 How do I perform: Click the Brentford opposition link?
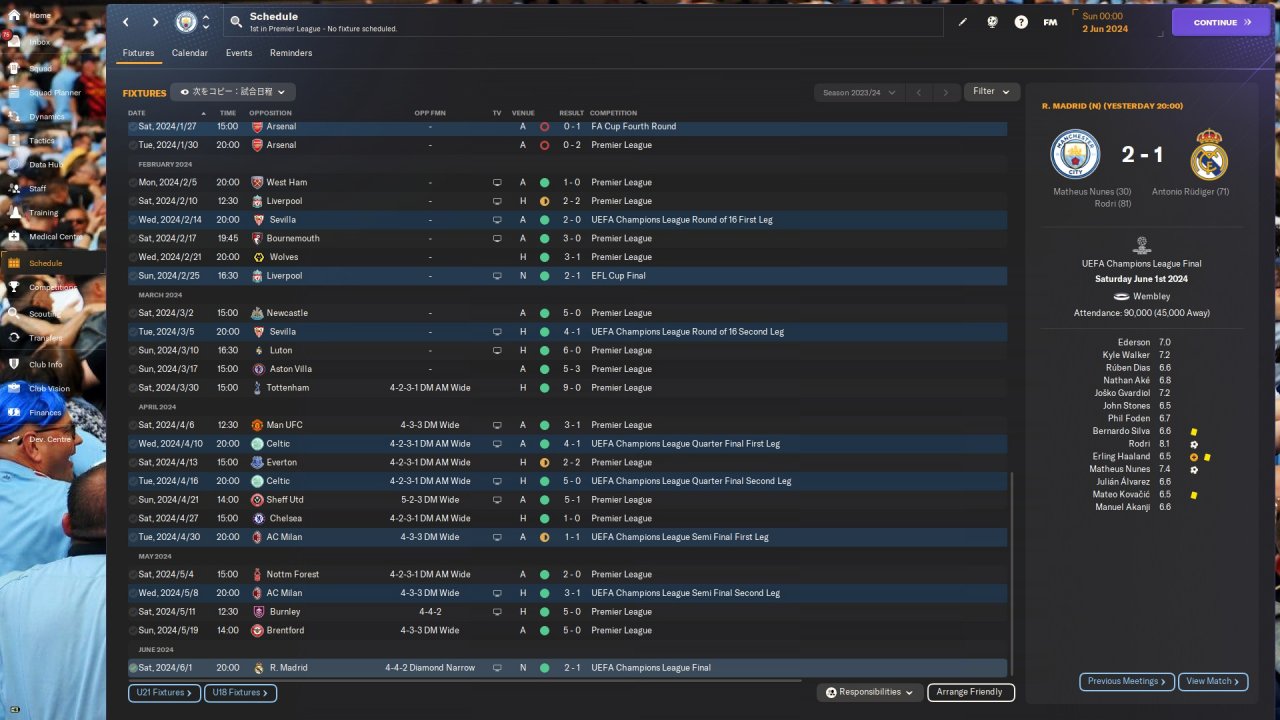click(x=287, y=631)
